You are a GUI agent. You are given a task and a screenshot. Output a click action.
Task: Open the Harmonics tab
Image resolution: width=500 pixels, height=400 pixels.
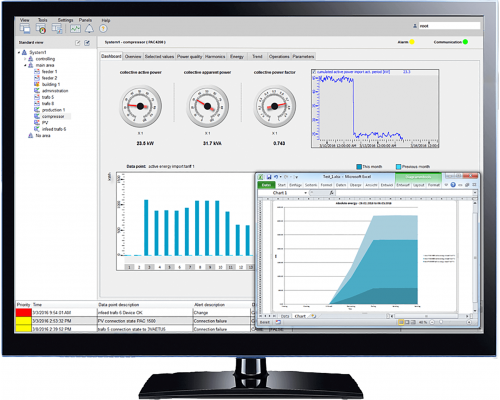tap(215, 57)
